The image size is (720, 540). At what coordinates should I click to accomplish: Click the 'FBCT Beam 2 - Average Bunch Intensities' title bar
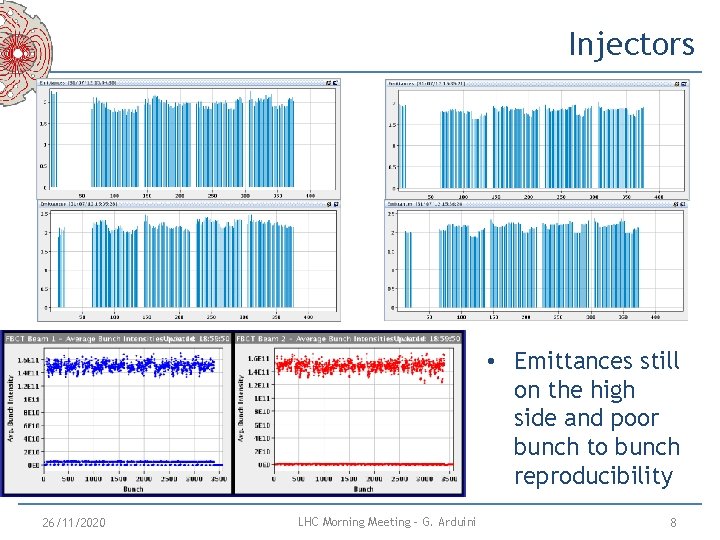click(x=348, y=339)
